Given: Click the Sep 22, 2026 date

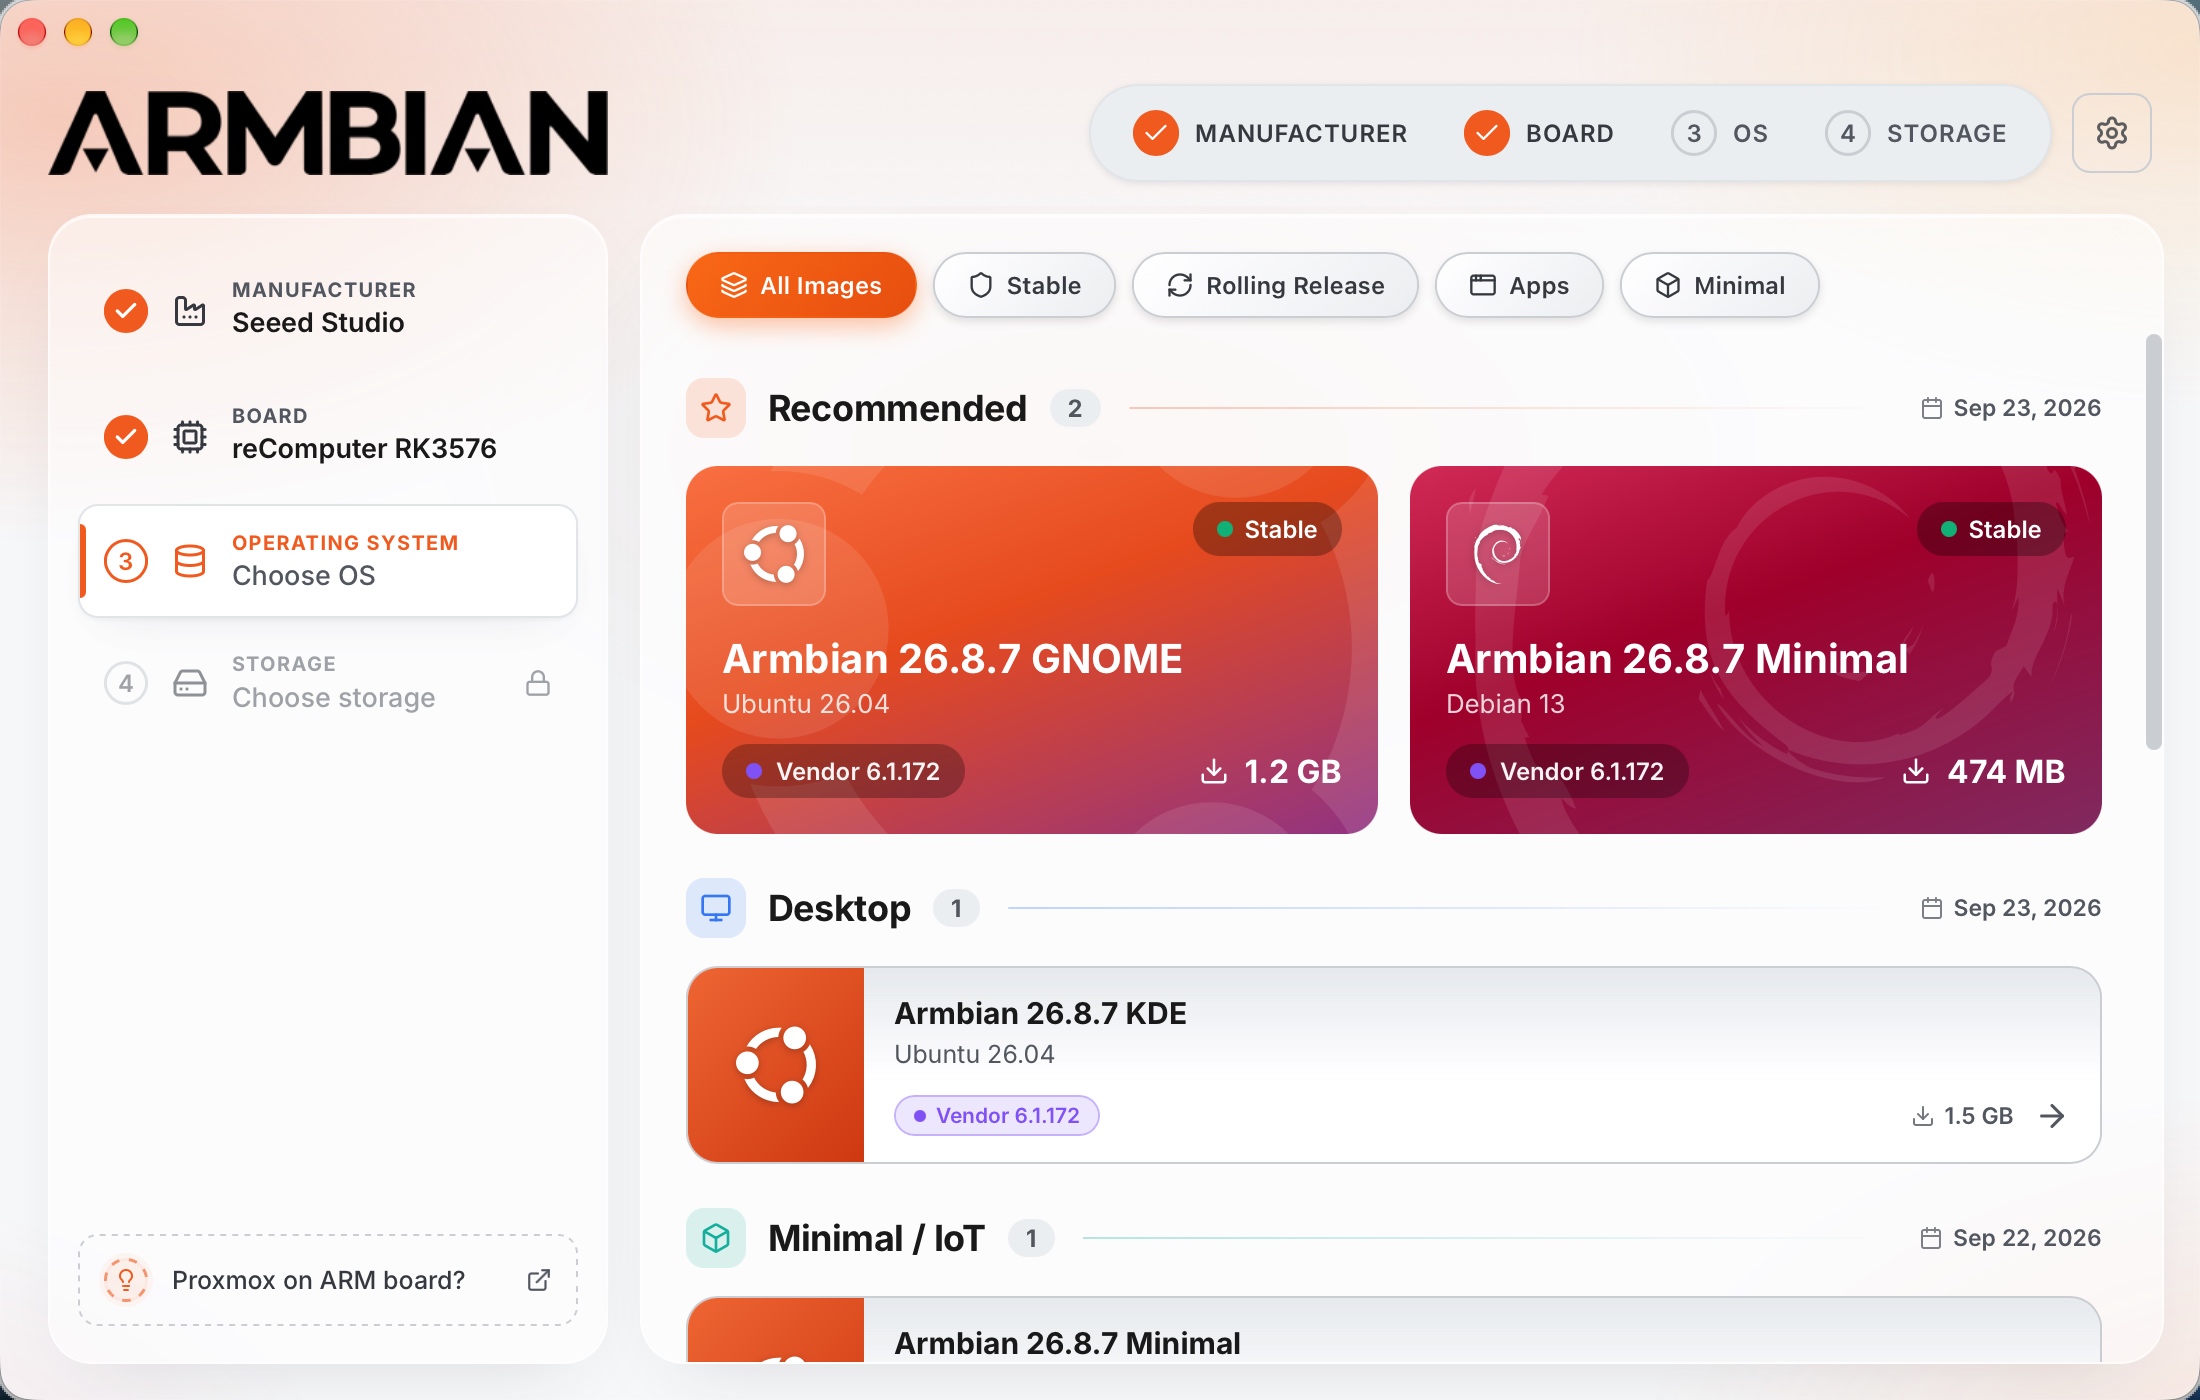Looking at the screenshot, I should coord(2027,1238).
